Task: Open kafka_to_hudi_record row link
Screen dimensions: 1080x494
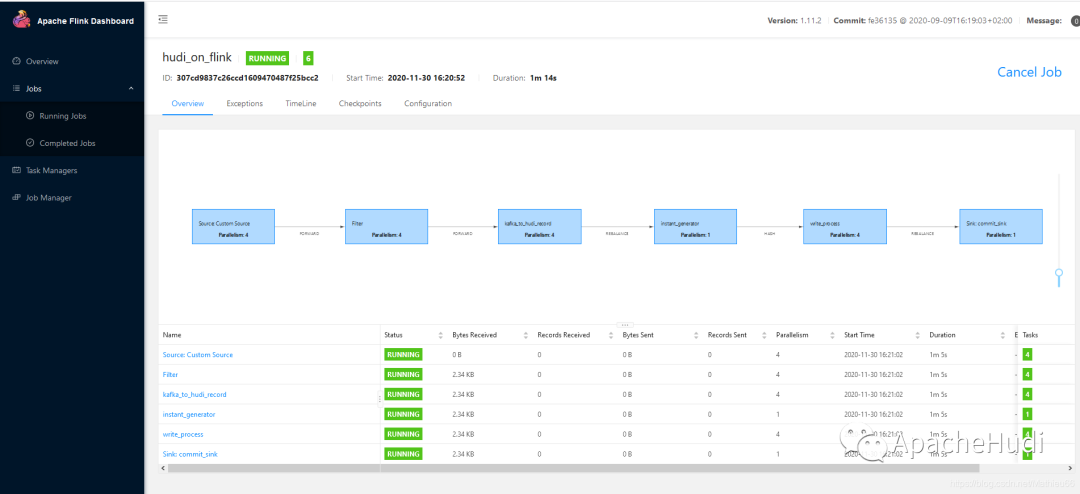Action: click(194, 395)
